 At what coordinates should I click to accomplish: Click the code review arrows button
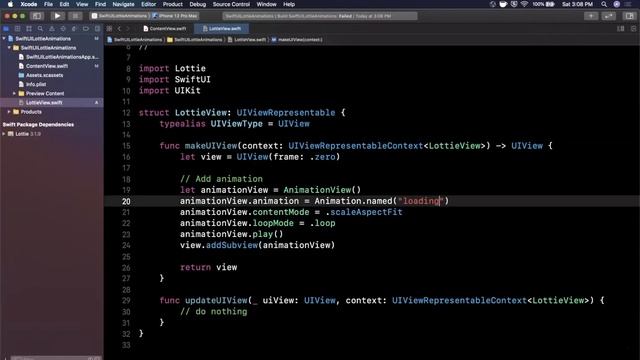pyautogui.click(x=609, y=16)
